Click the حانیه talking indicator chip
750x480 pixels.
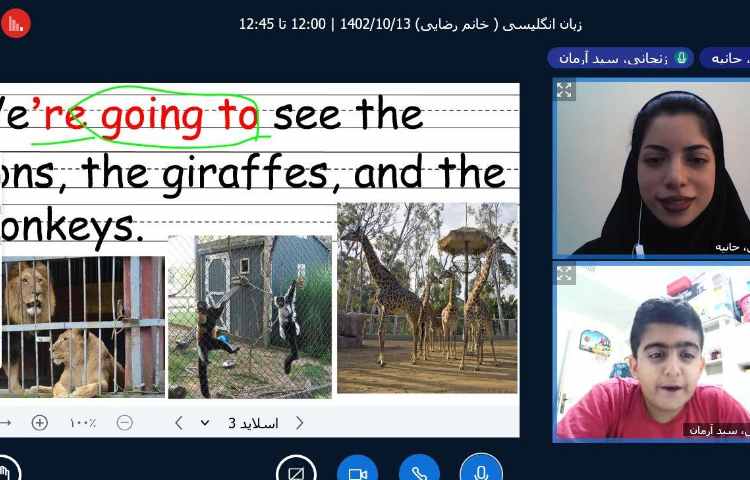726,58
